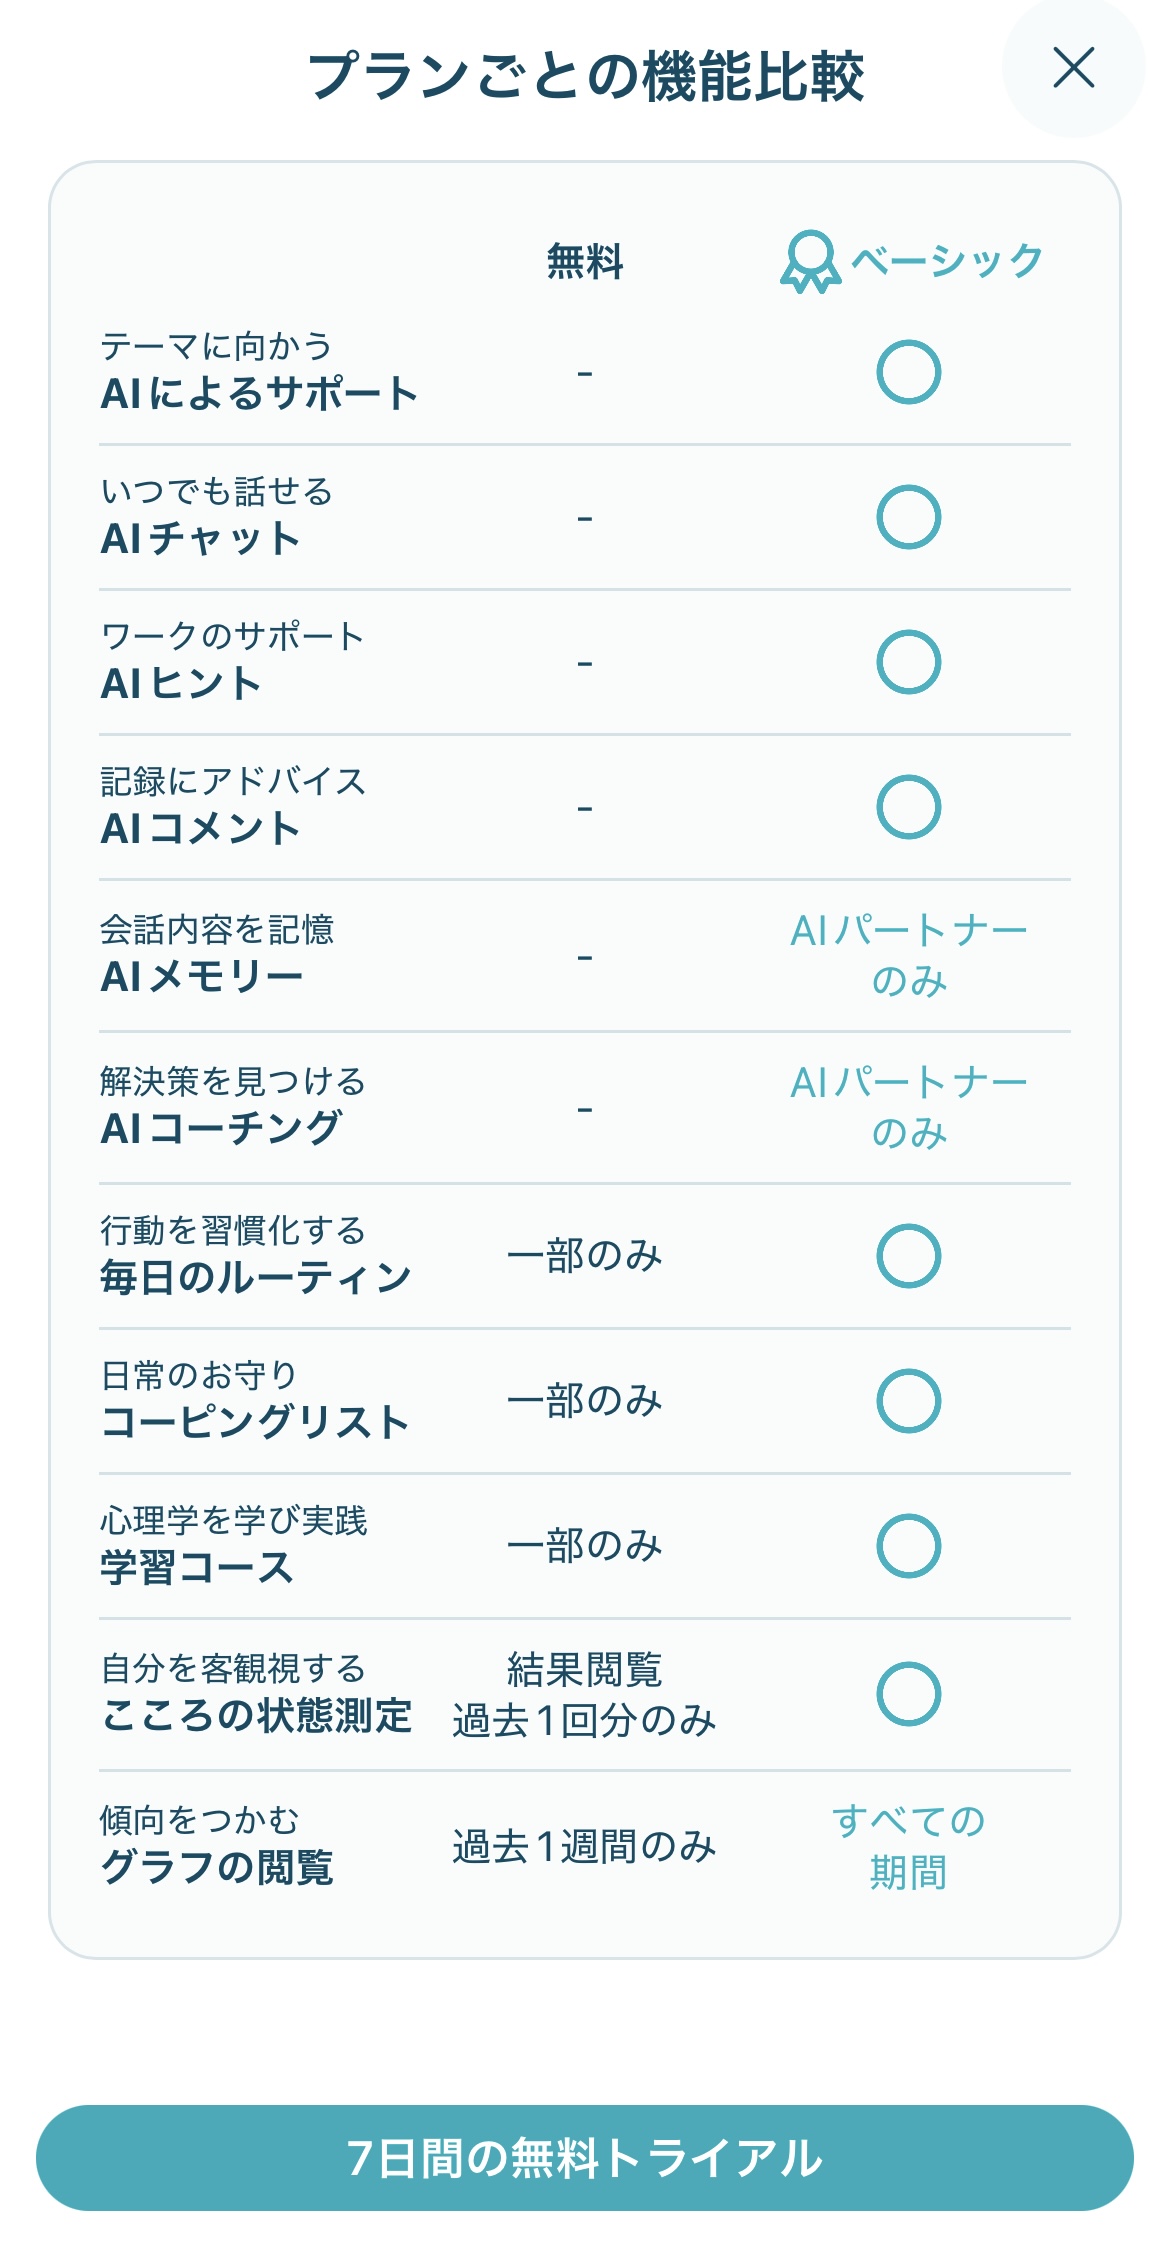The image size is (1170, 2245).
Task: Click the circle icon for AIチャット
Action: pos(908,517)
